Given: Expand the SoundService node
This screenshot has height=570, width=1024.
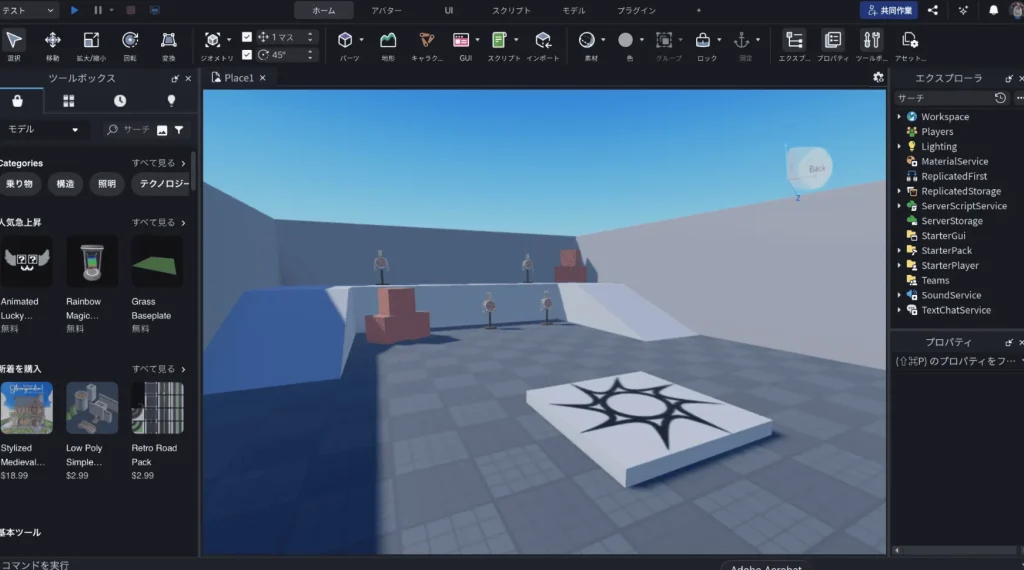Looking at the screenshot, I should pyautogui.click(x=899, y=295).
